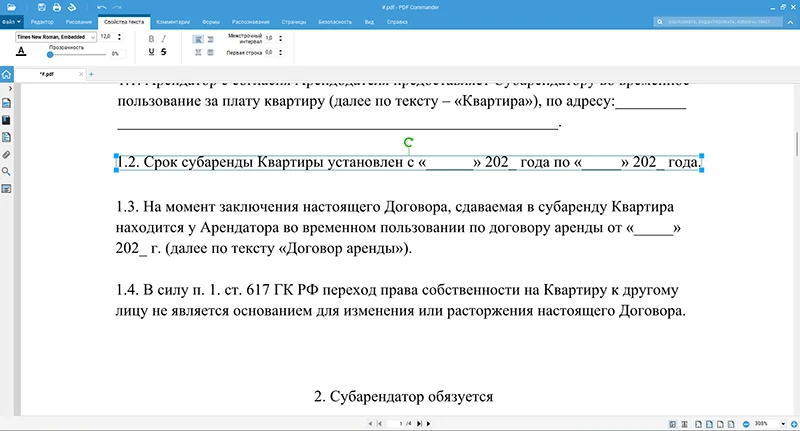Viewport: 800px width, 431px height.
Task: Select the Свойства текста tab
Action: tap(124, 22)
